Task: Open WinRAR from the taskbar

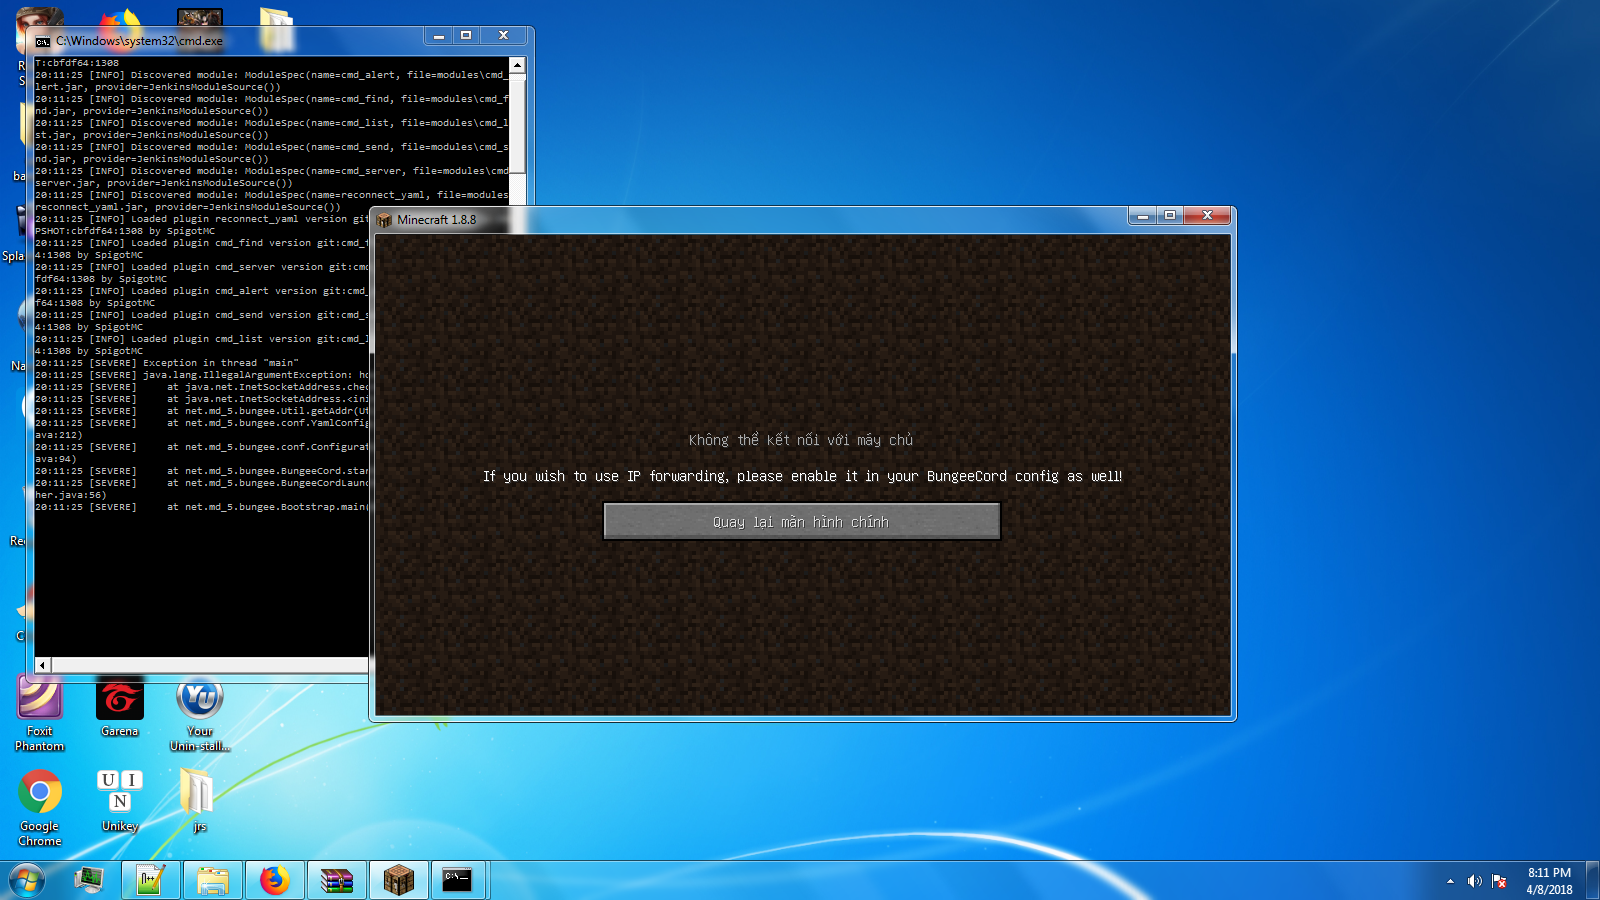Action: click(337, 880)
